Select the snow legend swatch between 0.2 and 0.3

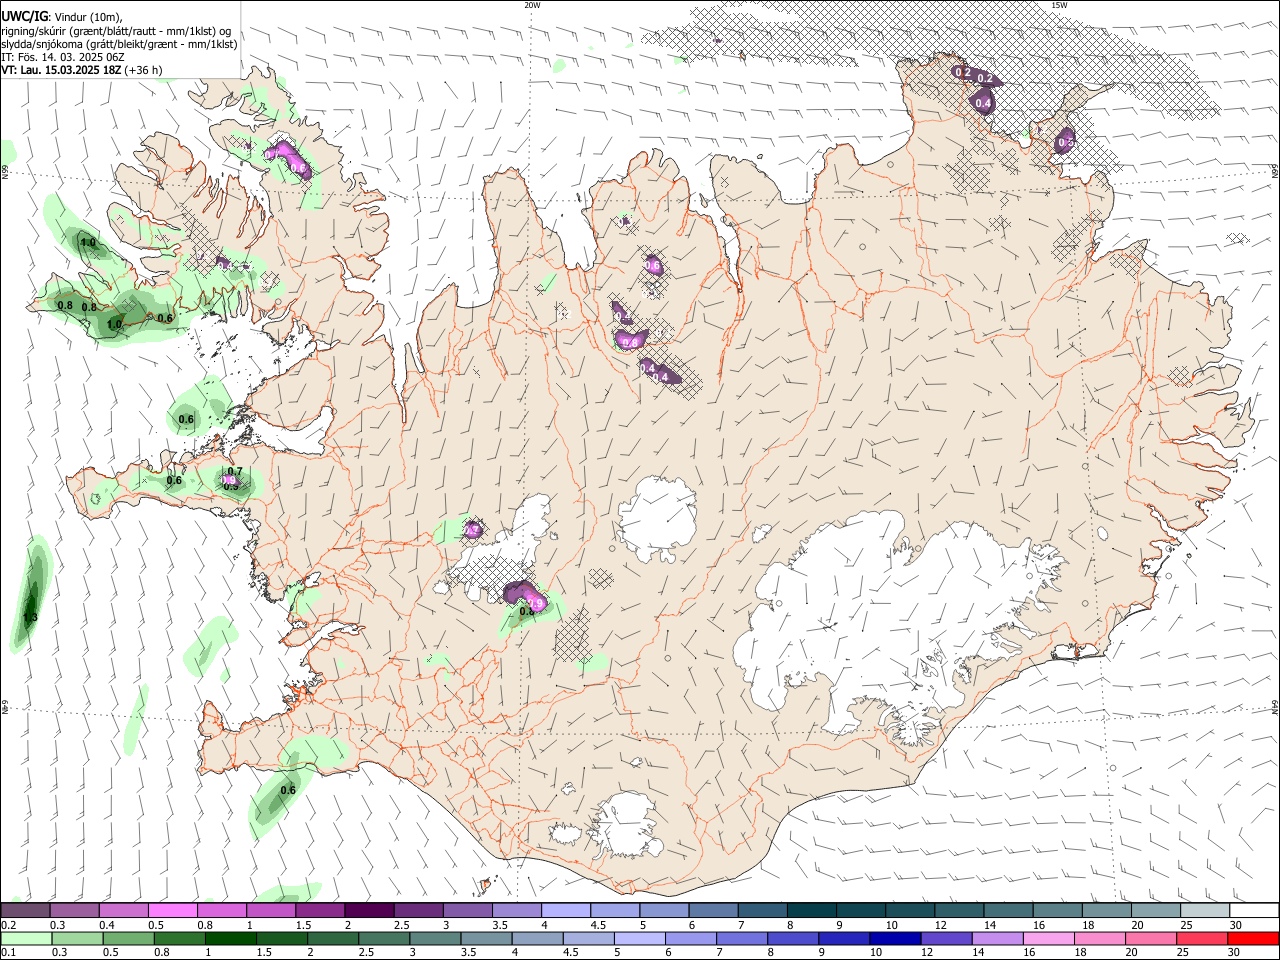[25, 911]
